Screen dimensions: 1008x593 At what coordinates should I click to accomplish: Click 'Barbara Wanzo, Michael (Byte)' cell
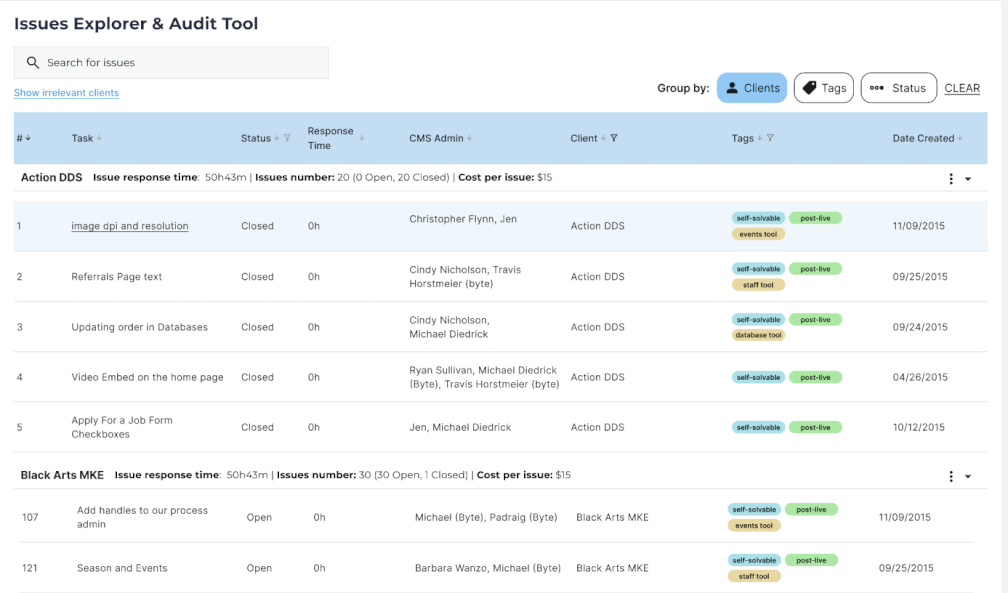tap(488, 568)
